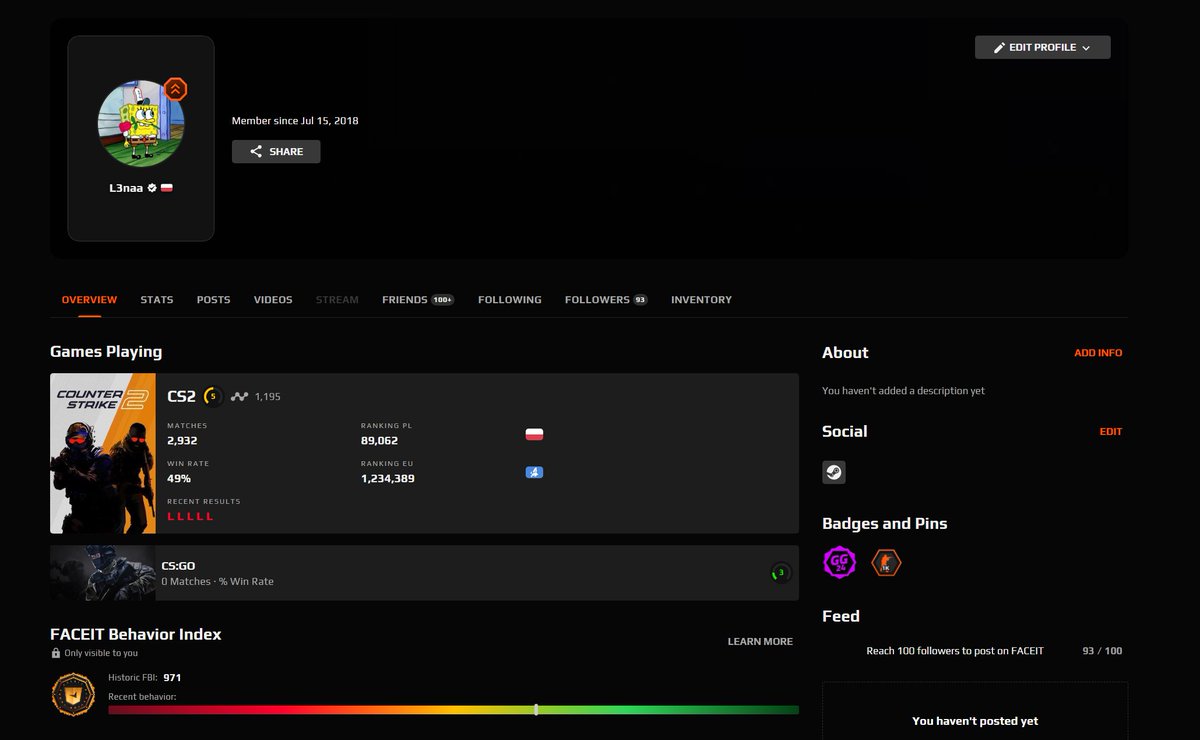
Task: Select the STREAM tab
Action: 337,300
